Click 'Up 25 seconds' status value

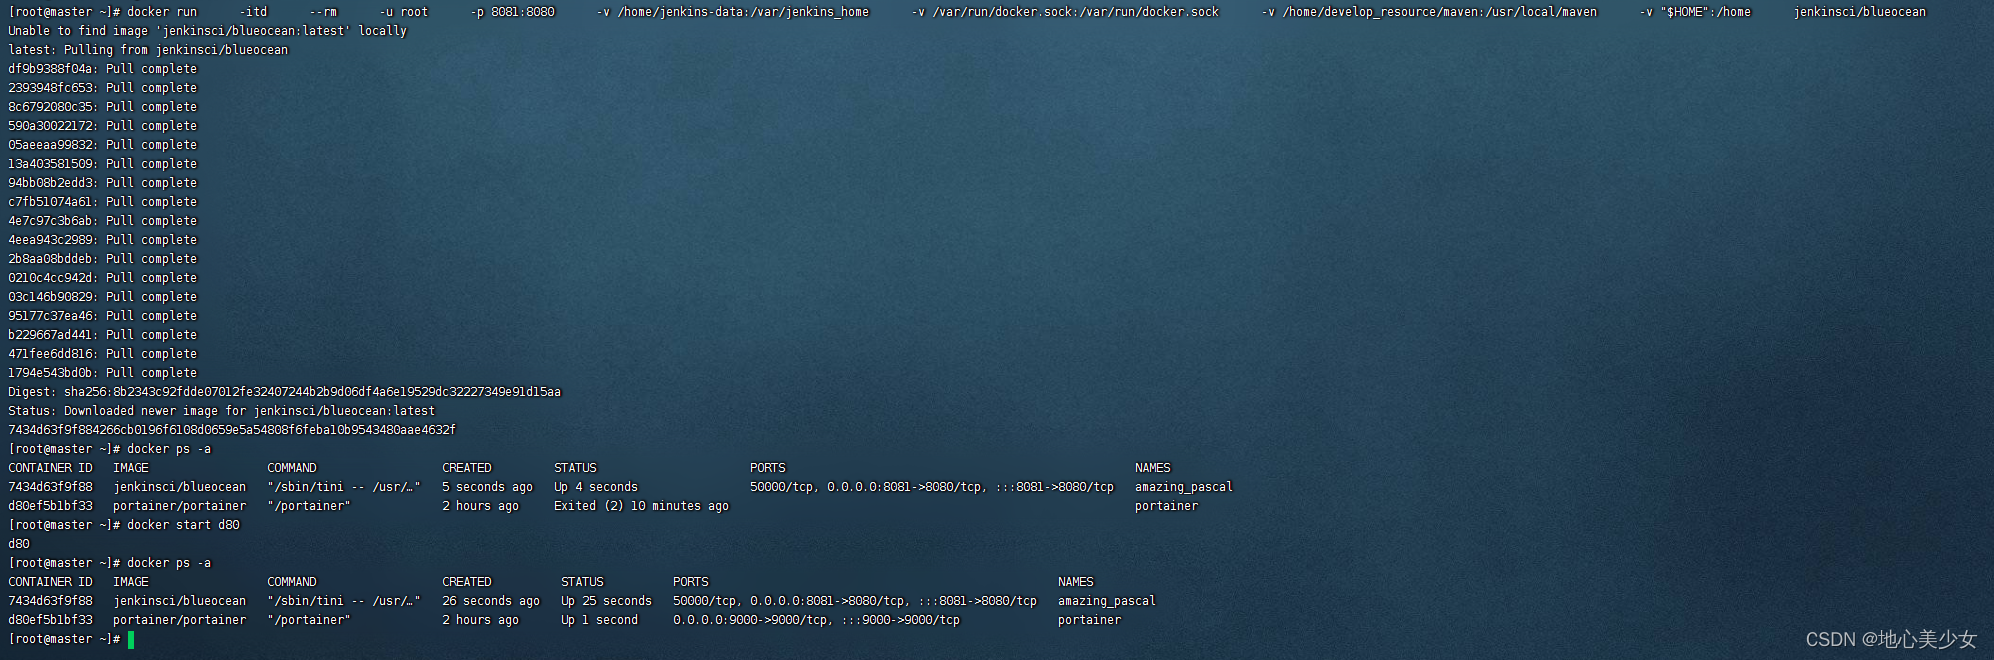point(606,601)
